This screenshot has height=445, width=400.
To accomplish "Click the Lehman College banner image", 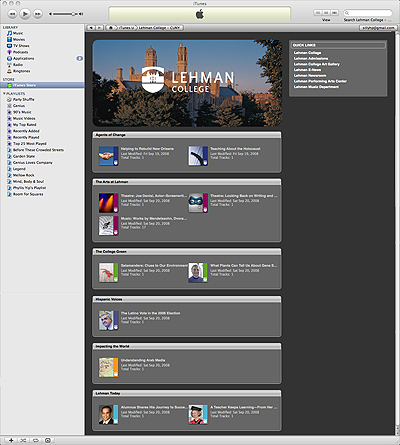I will tap(187, 83).
